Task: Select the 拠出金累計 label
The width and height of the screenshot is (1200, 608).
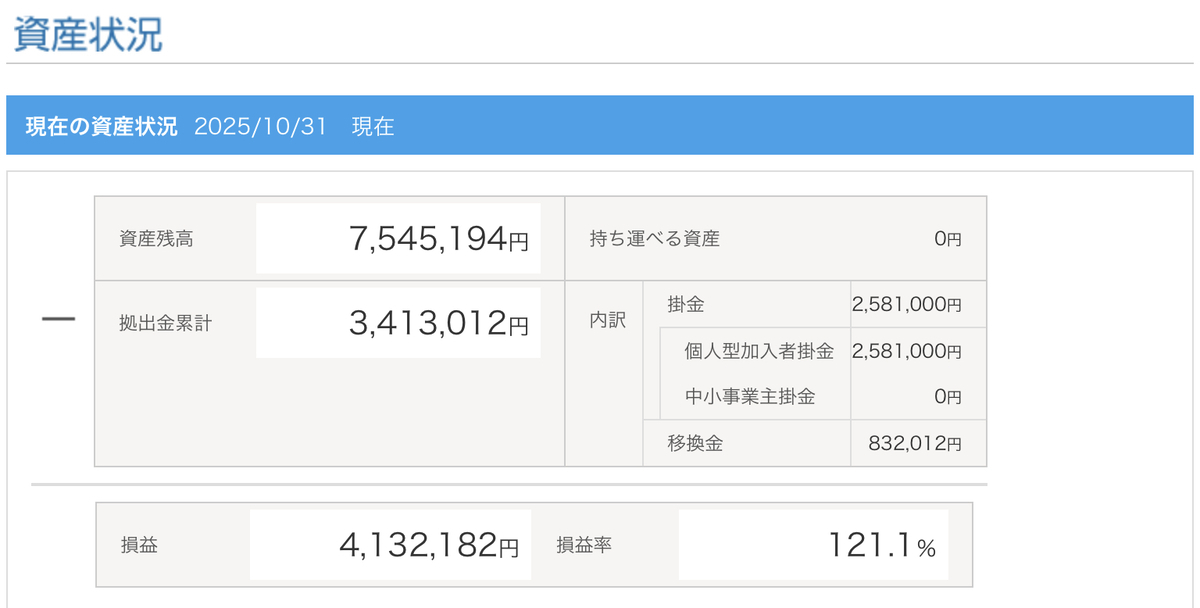Action: point(165,323)
